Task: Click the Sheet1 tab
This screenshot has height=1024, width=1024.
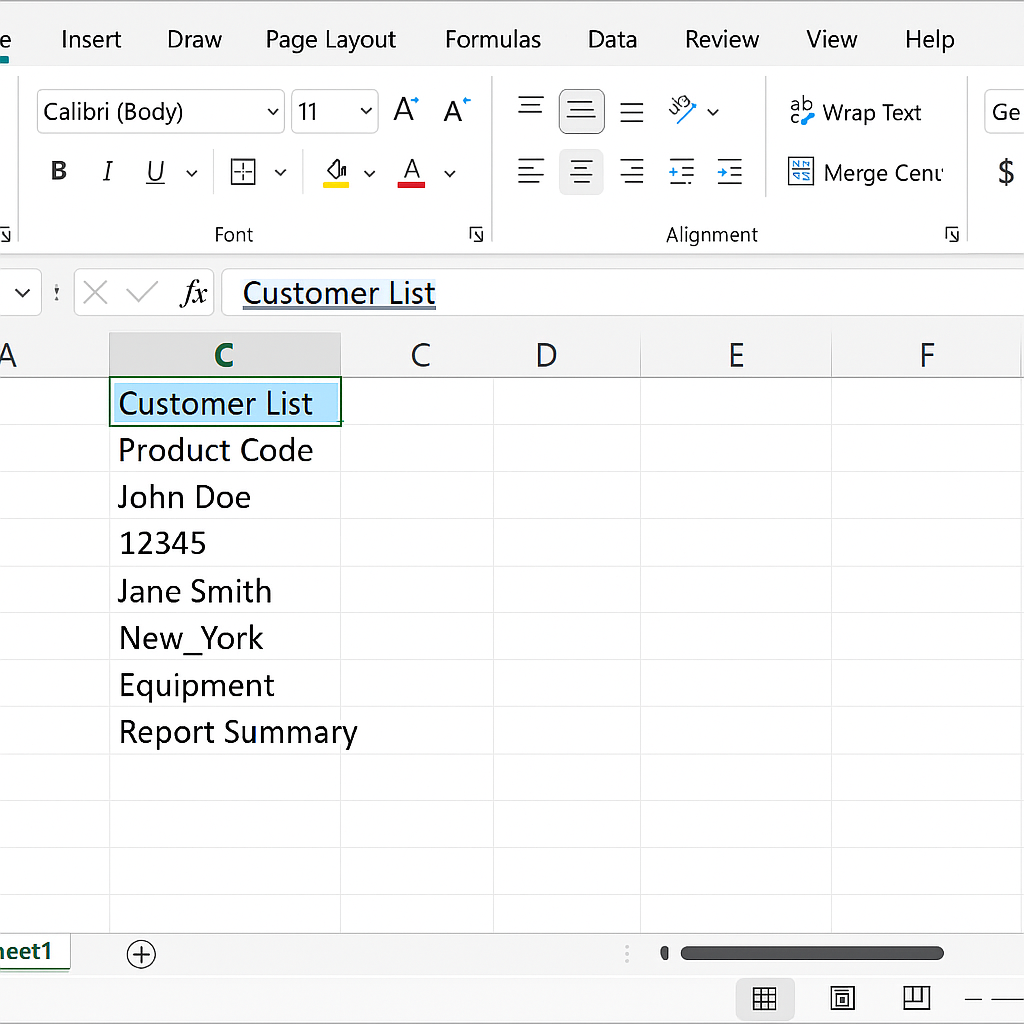Action: pyautogui.click(x=34, y=952)
